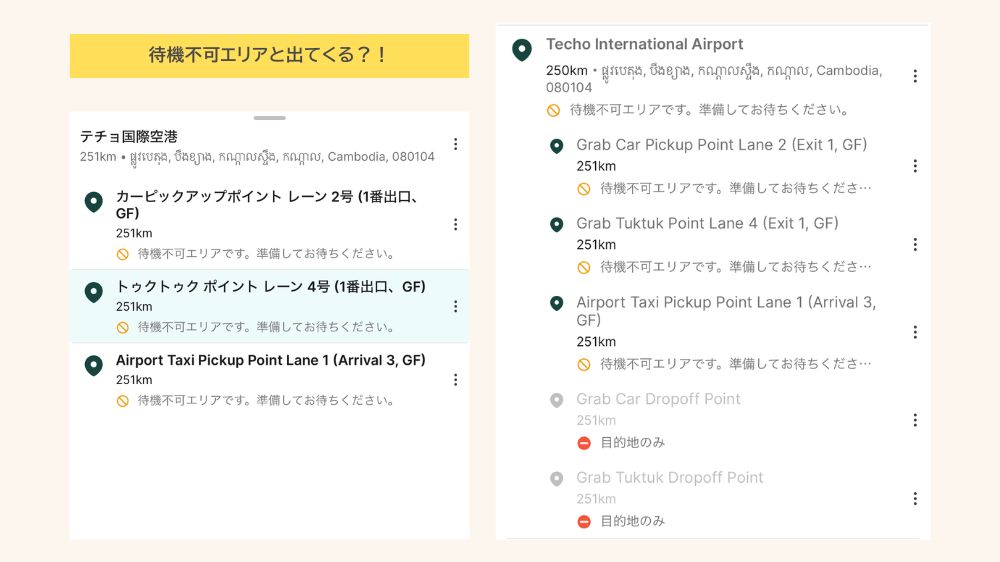Screen dimensions: 1000x562
Task: Click the 250km address line under Techo International Airport
Action: point(714,79)
